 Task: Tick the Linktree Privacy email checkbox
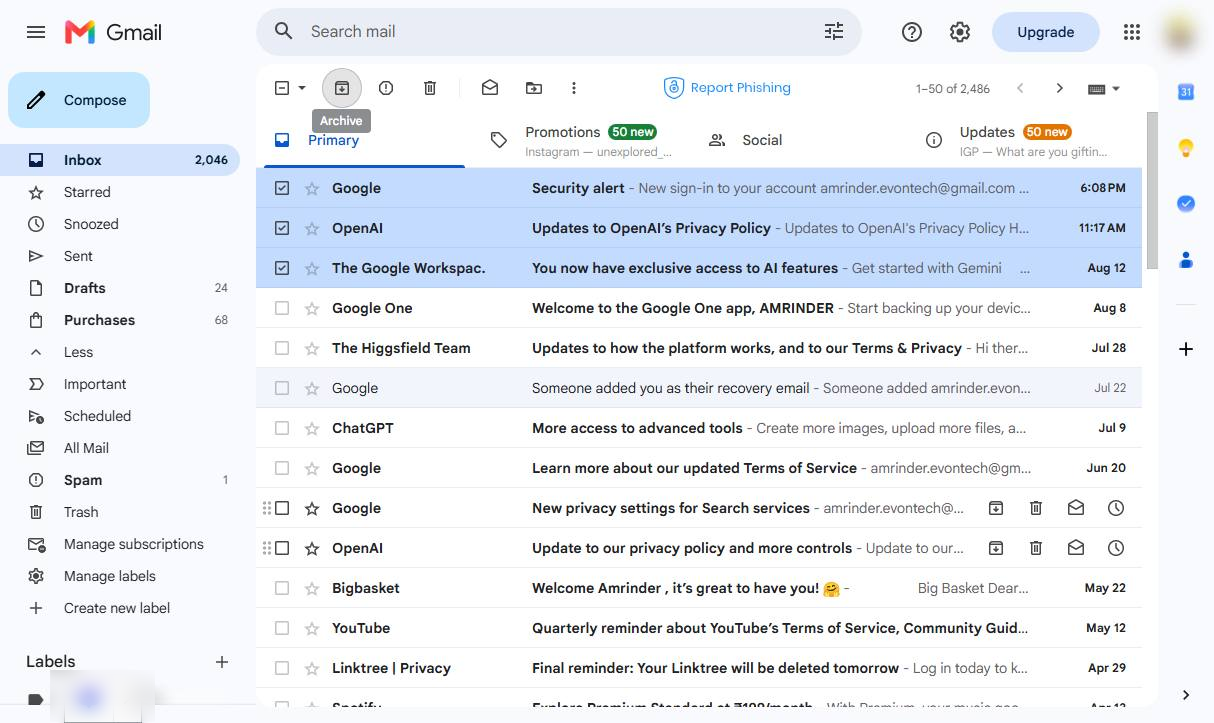pyautogui.click(x=282, y=668)
